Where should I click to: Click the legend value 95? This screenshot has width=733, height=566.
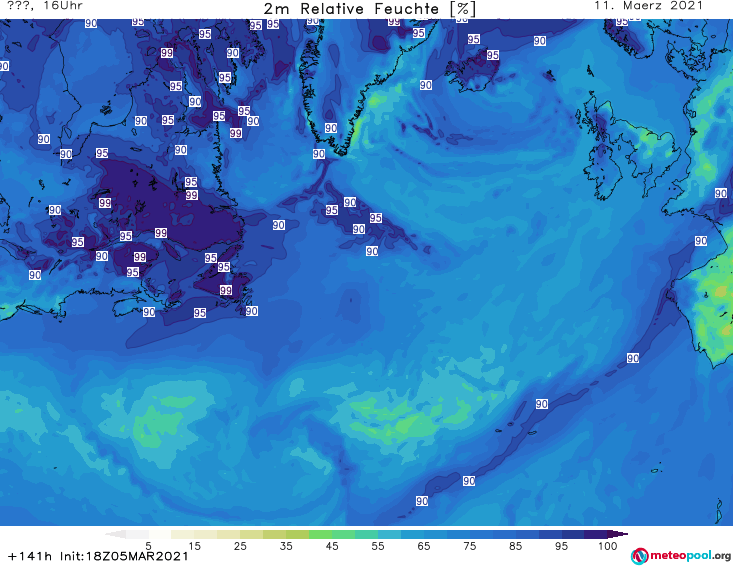[x=561, y=545]
